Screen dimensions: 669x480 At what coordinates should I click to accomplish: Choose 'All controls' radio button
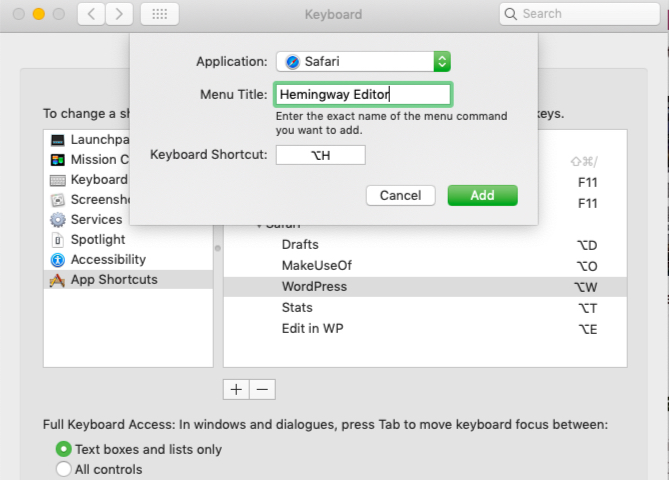coord(64,469)
